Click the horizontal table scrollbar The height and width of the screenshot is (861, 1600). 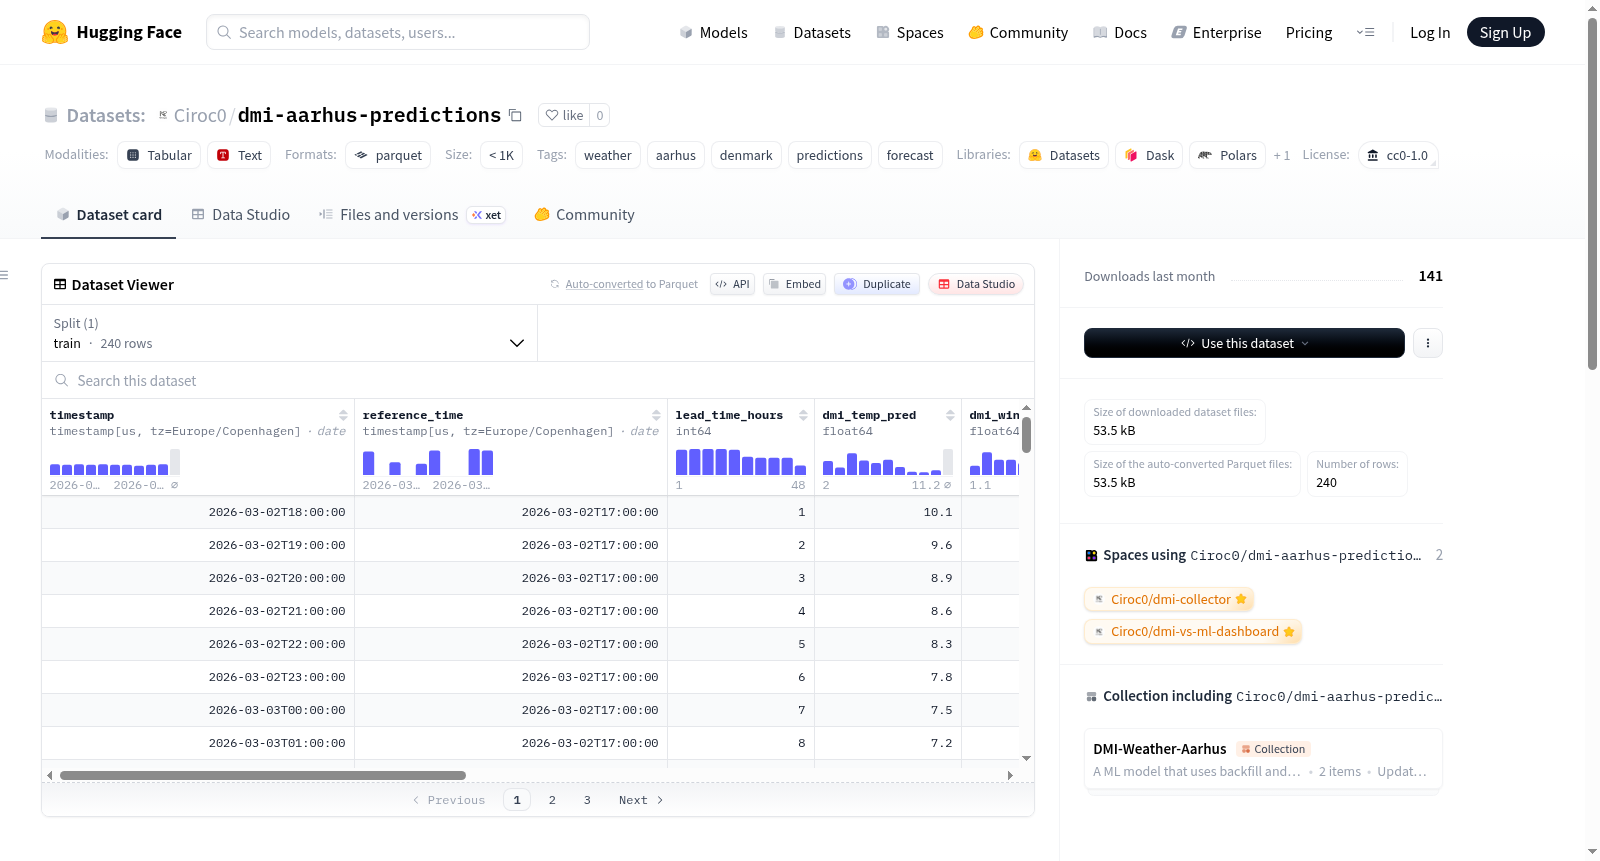(x=263, y=775)
